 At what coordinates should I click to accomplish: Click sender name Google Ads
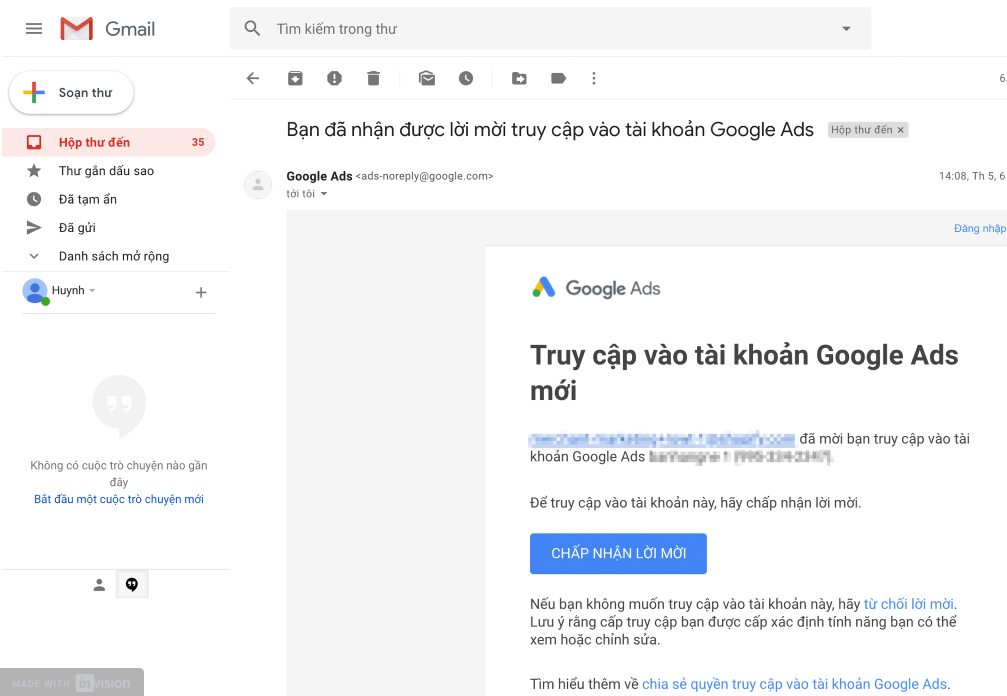(x=319, y=176)
